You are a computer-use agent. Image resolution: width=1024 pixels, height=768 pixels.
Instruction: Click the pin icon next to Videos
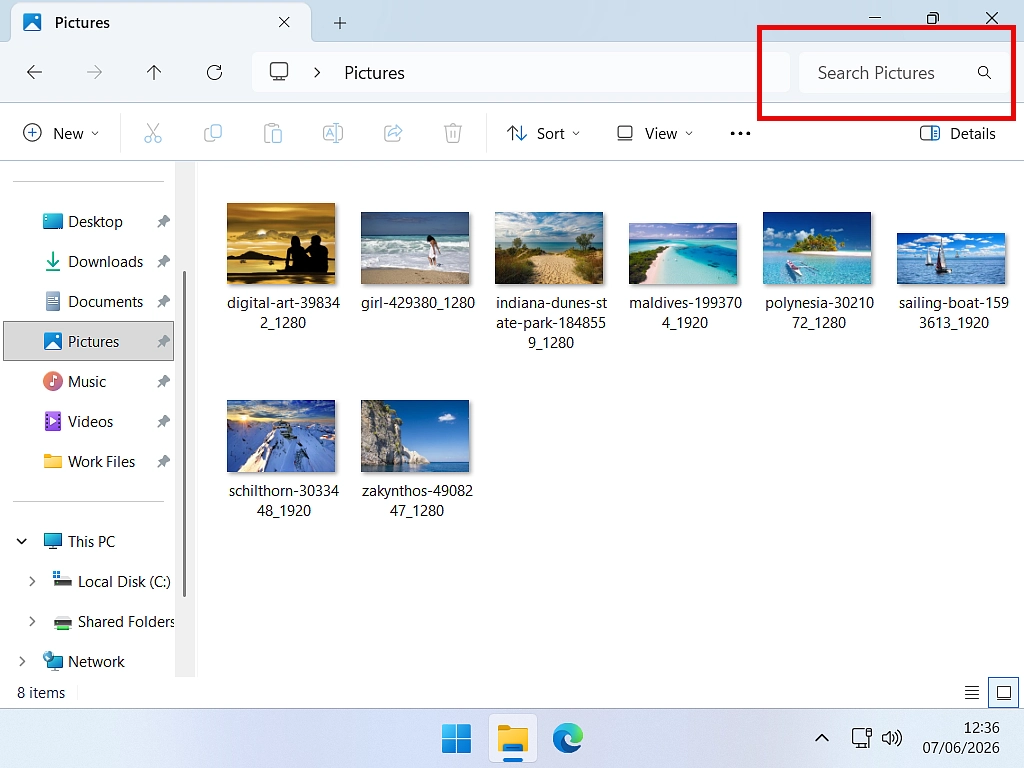[163, 422]
